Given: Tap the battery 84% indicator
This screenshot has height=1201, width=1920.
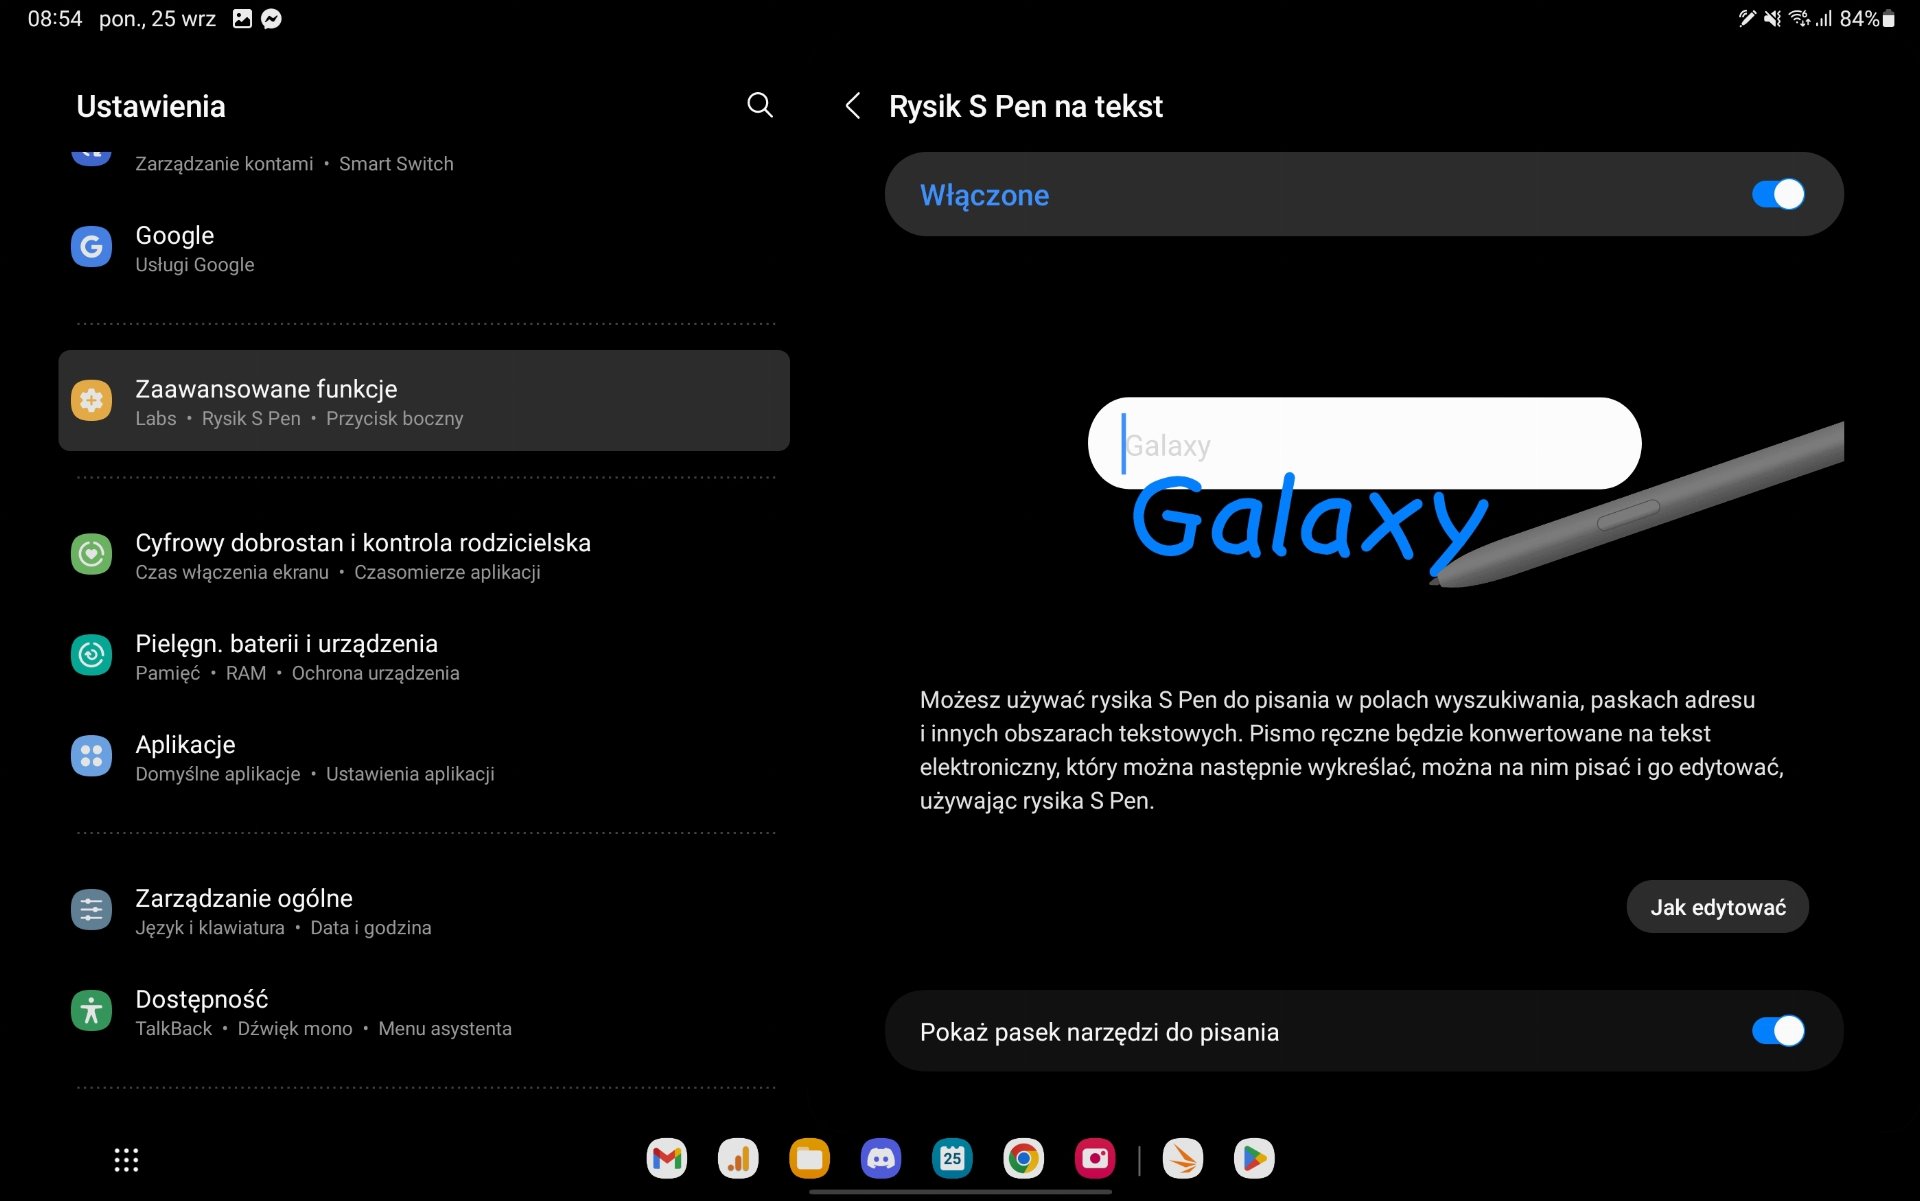Looking at the screenshot, I should tap(1867, 19).
